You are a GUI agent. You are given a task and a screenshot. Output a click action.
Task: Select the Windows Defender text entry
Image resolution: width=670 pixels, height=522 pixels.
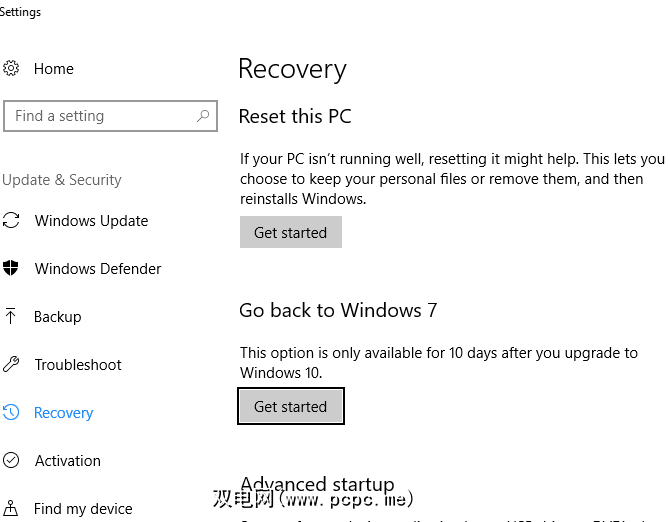pos(98,269)
